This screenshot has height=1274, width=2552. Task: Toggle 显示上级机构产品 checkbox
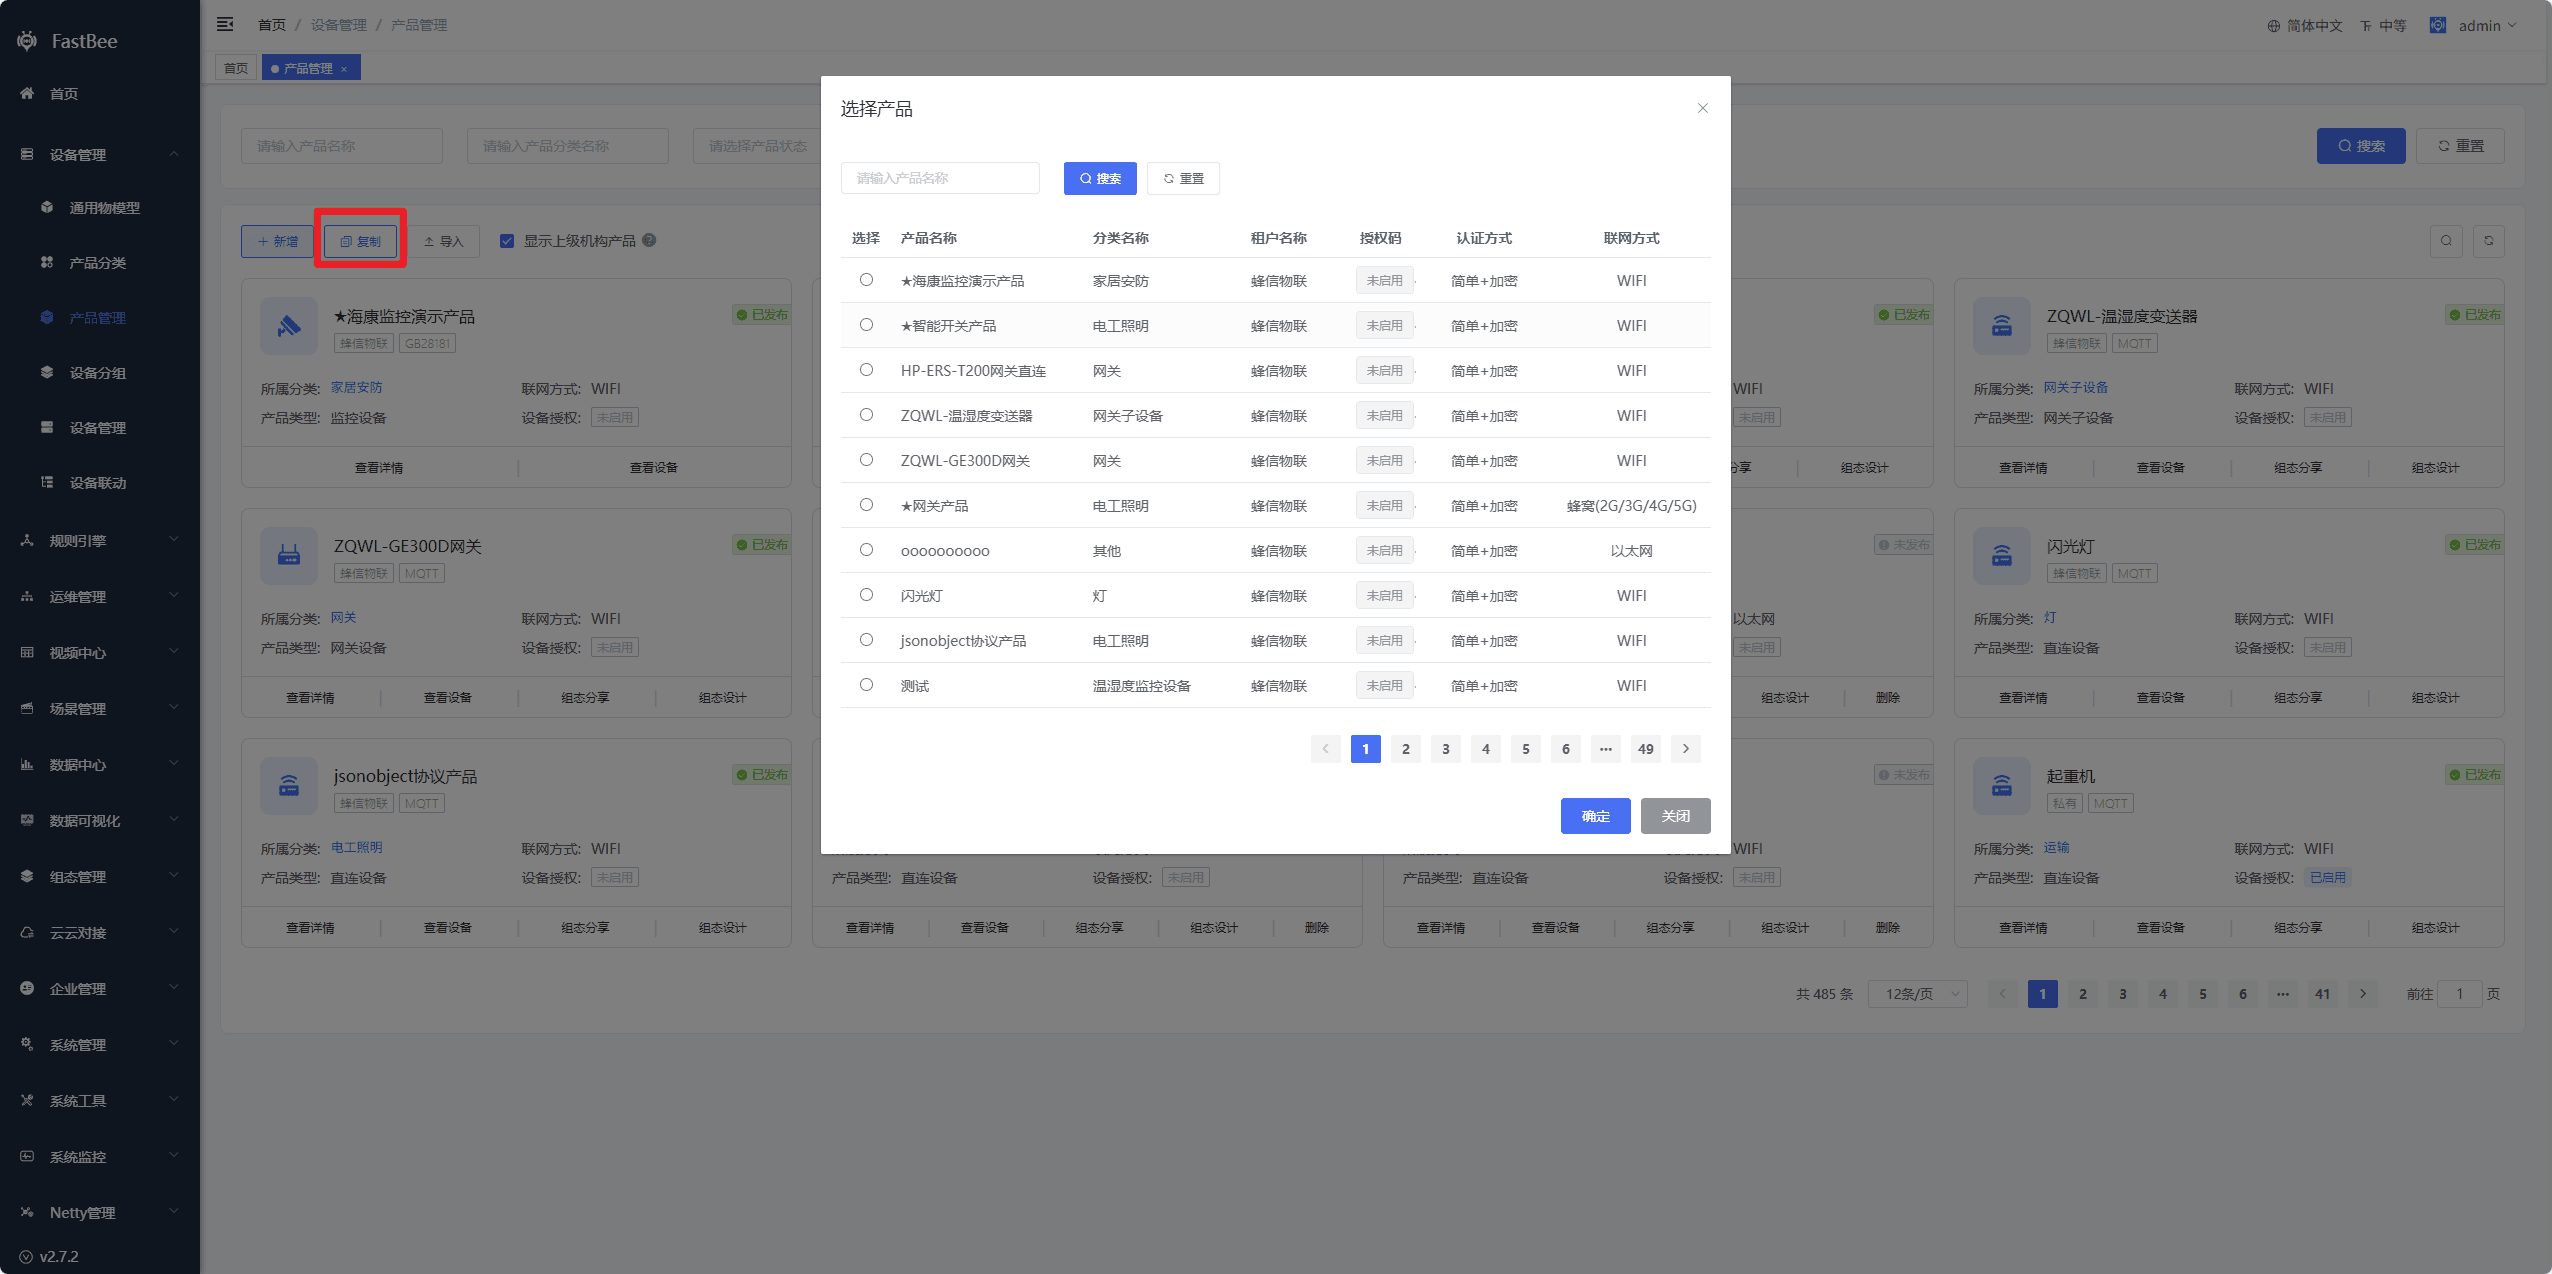(x=507, y=241)
